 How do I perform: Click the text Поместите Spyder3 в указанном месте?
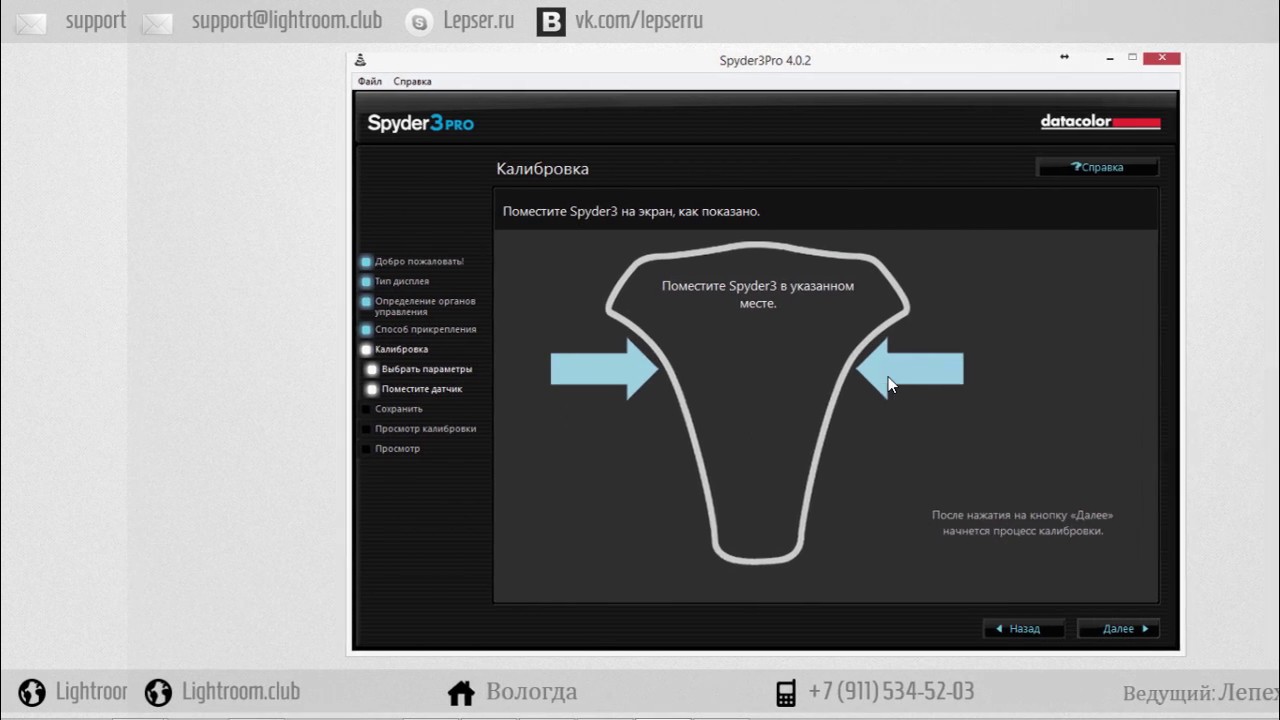pyautogui.click(x=758, y=294)
